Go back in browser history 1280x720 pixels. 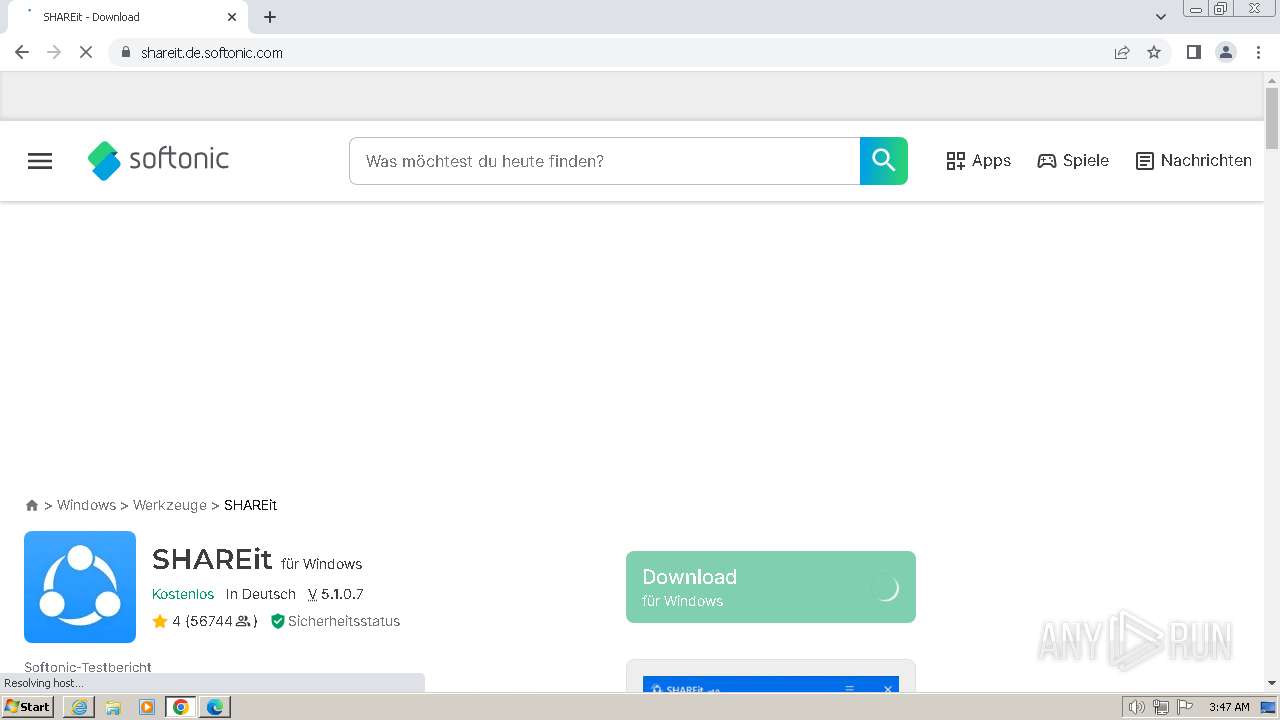pos(22,52)
